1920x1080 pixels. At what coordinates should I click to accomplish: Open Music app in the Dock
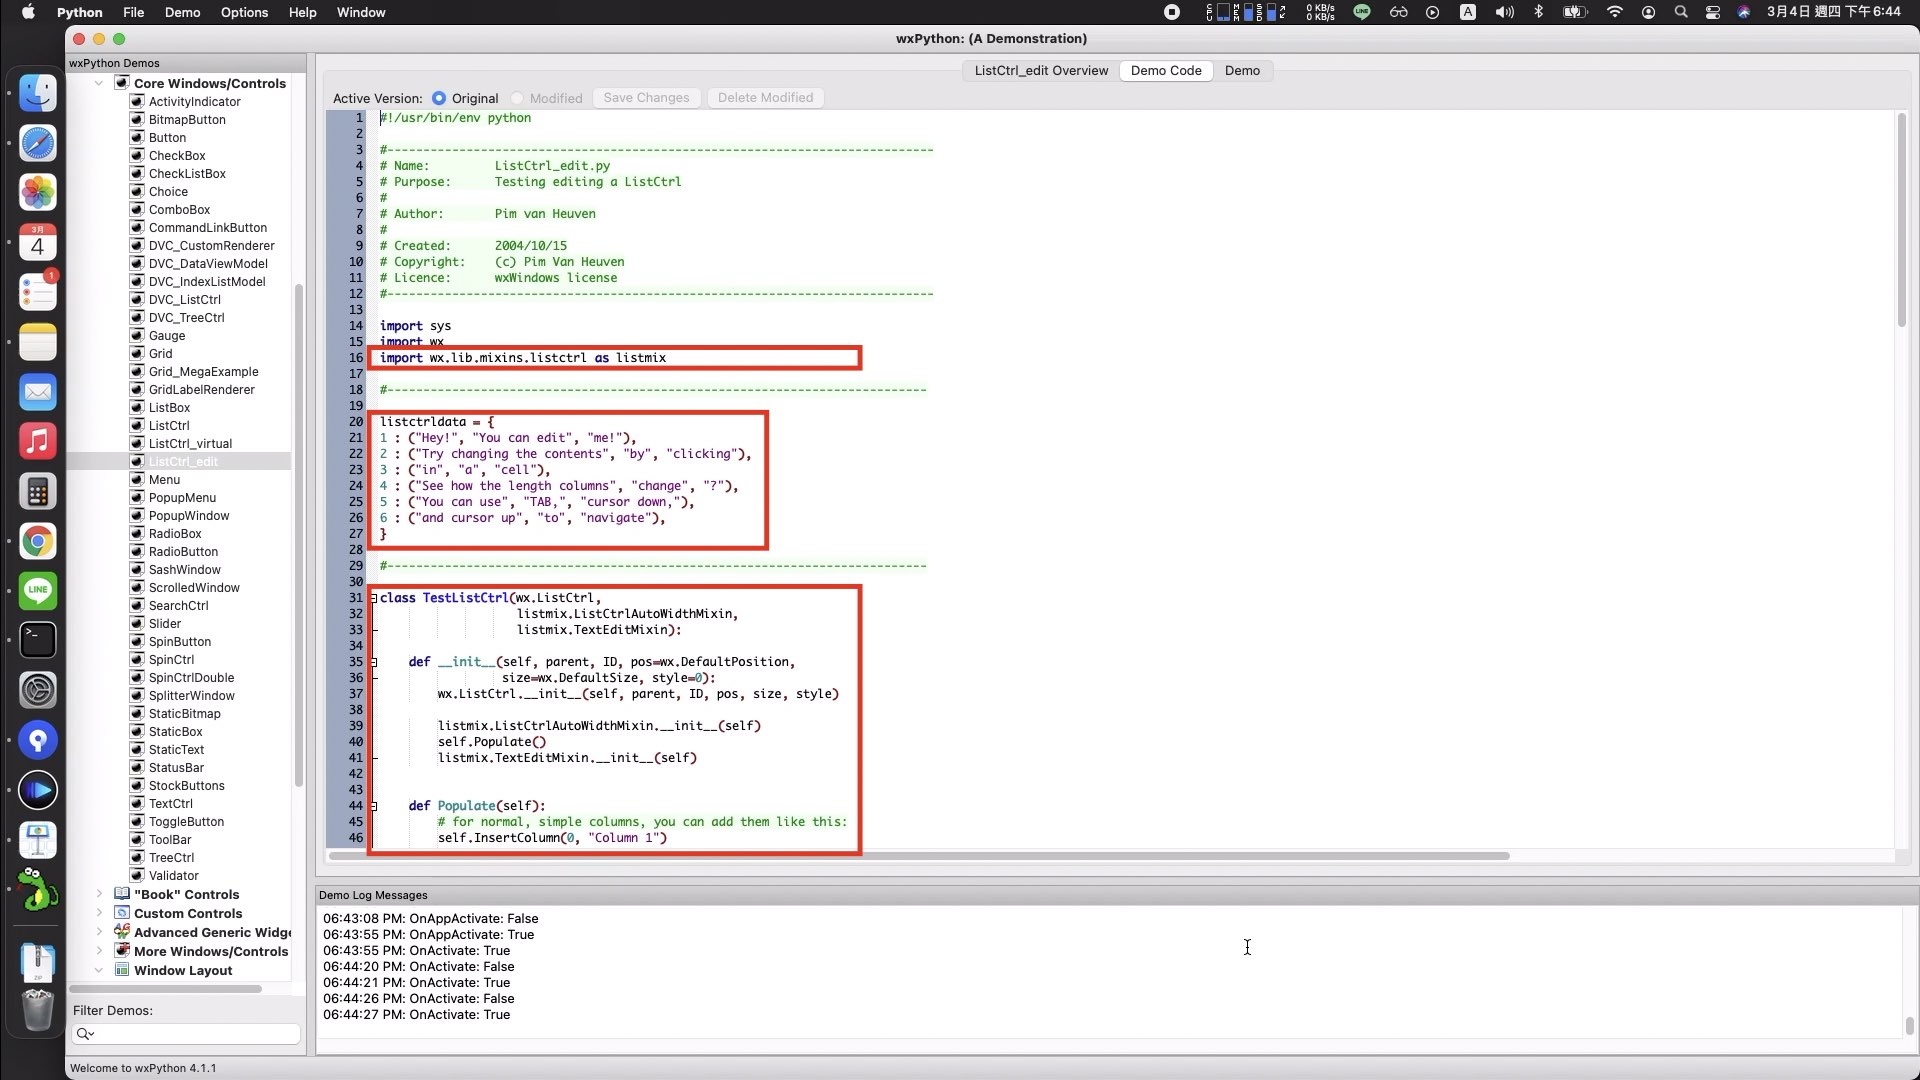point(38,441)
